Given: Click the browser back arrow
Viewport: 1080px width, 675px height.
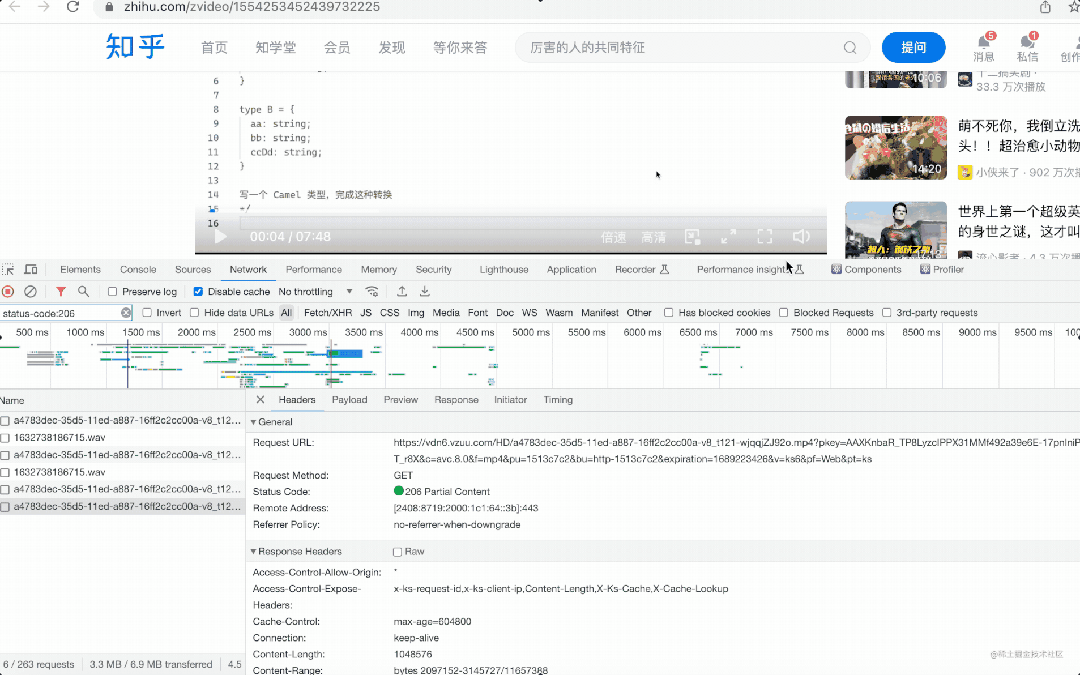Looking at the screenshot, I should click(x=14, y=7).
